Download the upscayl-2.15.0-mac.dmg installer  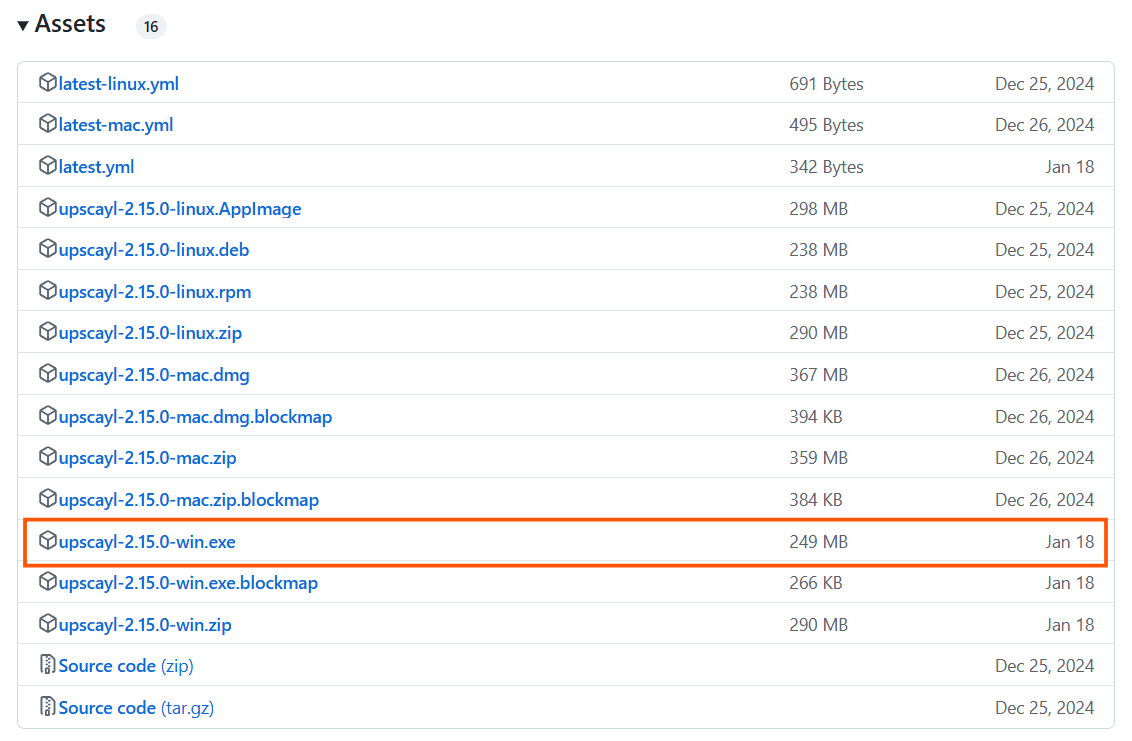[x=154, y=375]
